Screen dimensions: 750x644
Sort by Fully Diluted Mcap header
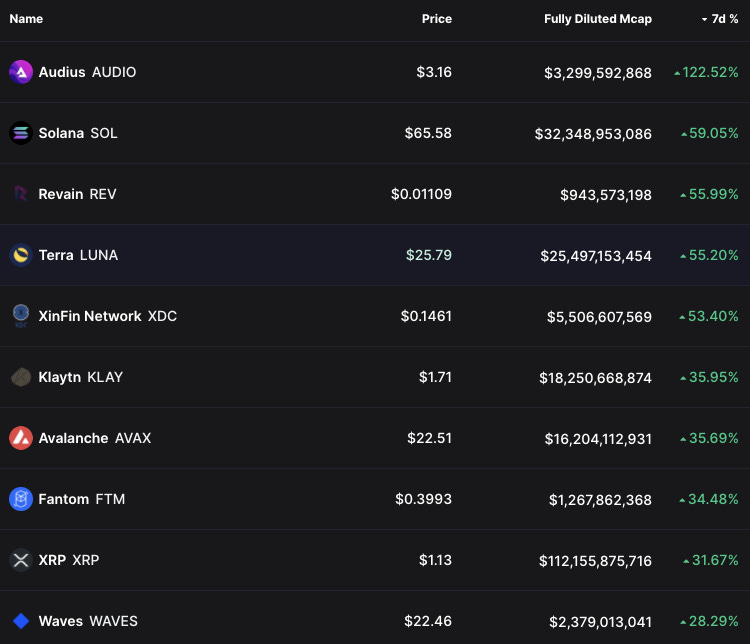pos(598,19)
